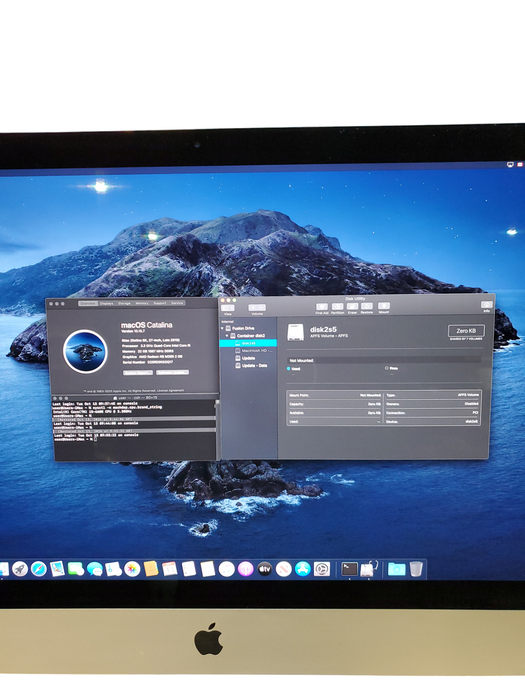Screen dimensions: 525x700
Task: Open Reminders from the Dock
Action: (189, 569)
